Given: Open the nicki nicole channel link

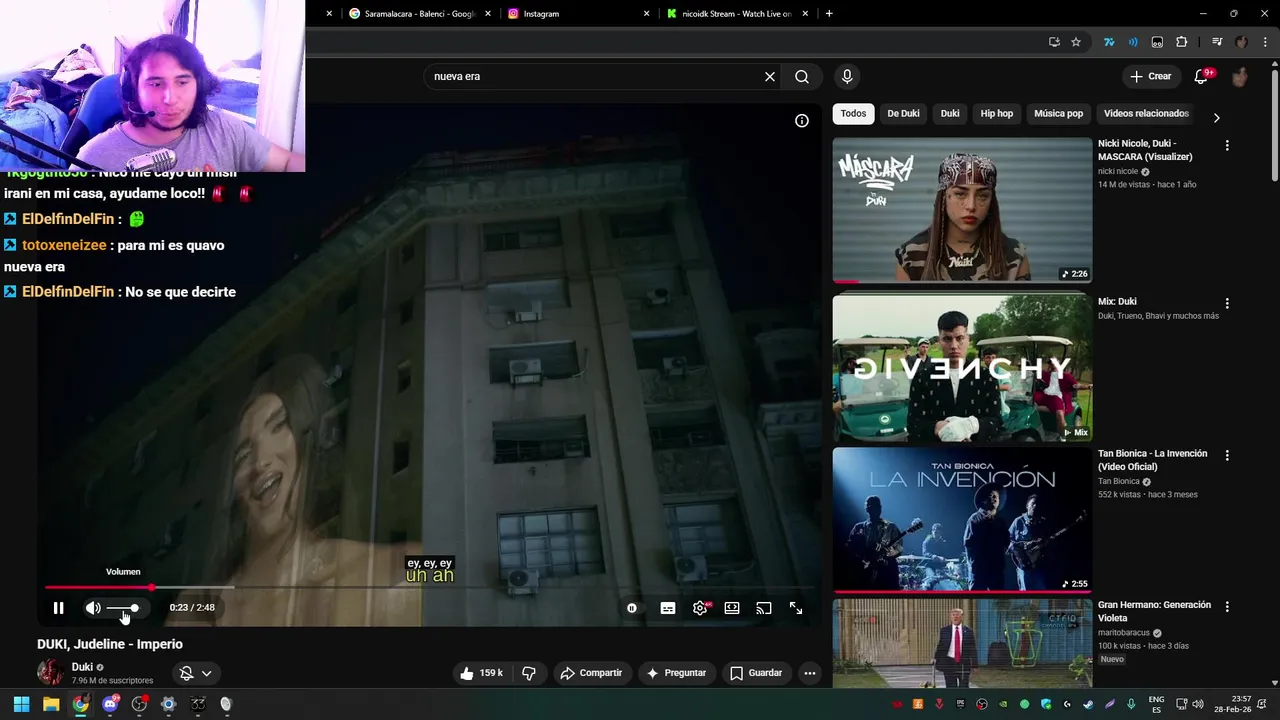Looking at the screenshot, I should tap(1118, 171).
